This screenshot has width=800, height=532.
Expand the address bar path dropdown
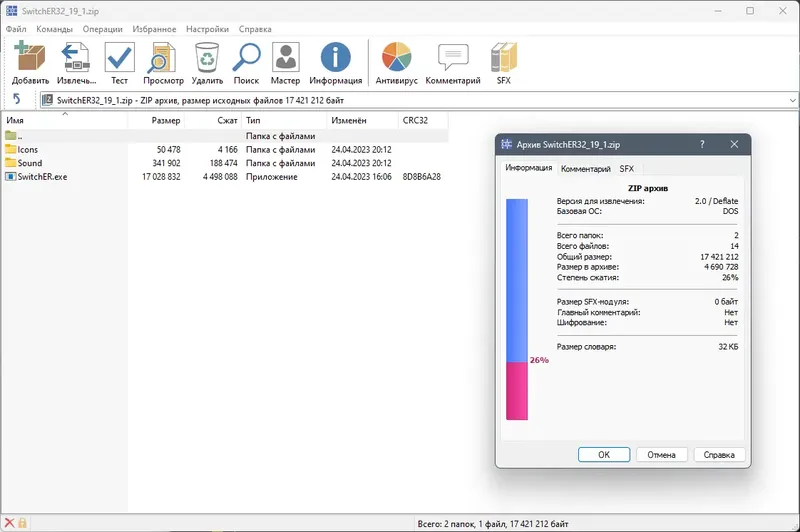point(792,100)
